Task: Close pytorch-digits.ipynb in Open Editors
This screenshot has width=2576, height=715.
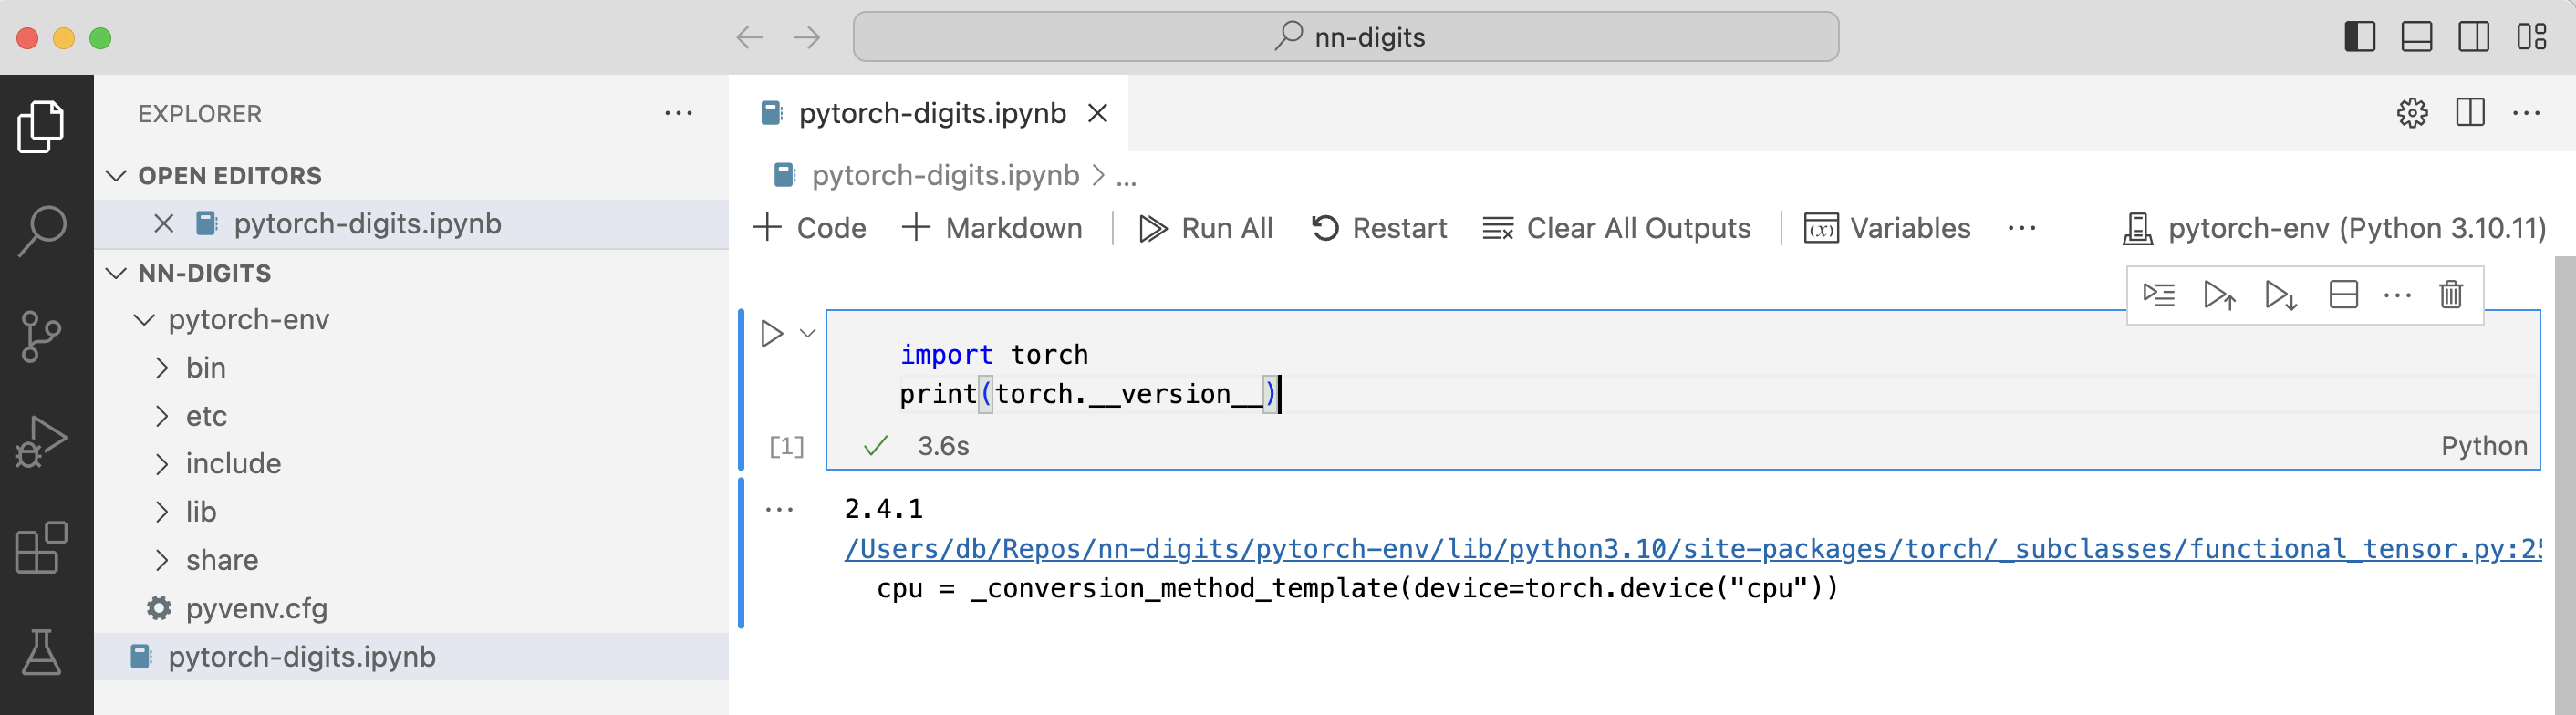Action: pyautogui.click(x=164, y=224)
